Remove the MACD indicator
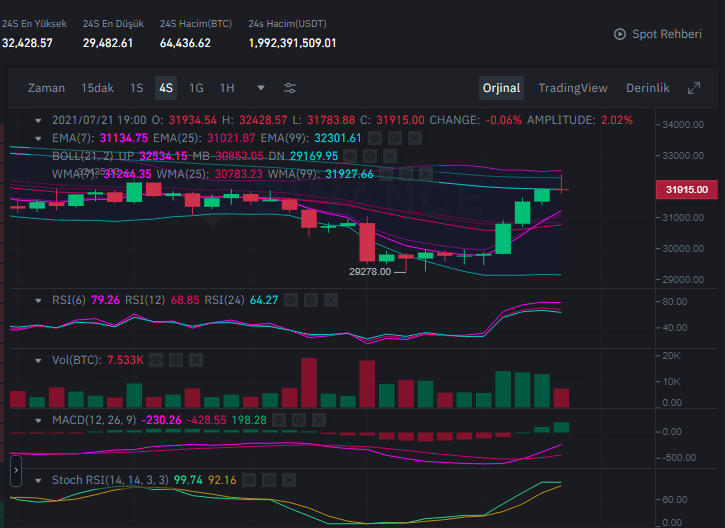This screenshot has width=725, height=528. click(x=319, y=420)
